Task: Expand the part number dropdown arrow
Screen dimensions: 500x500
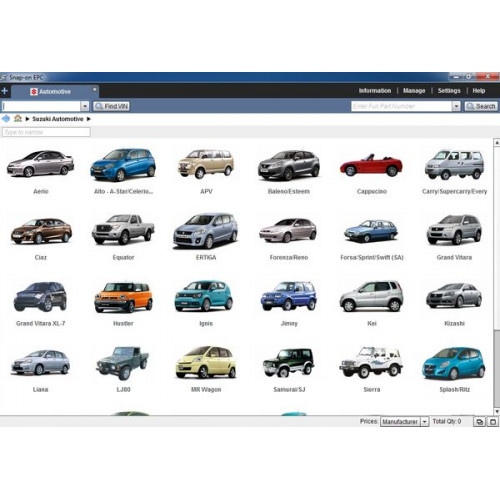Action: (x=456, y=106)
